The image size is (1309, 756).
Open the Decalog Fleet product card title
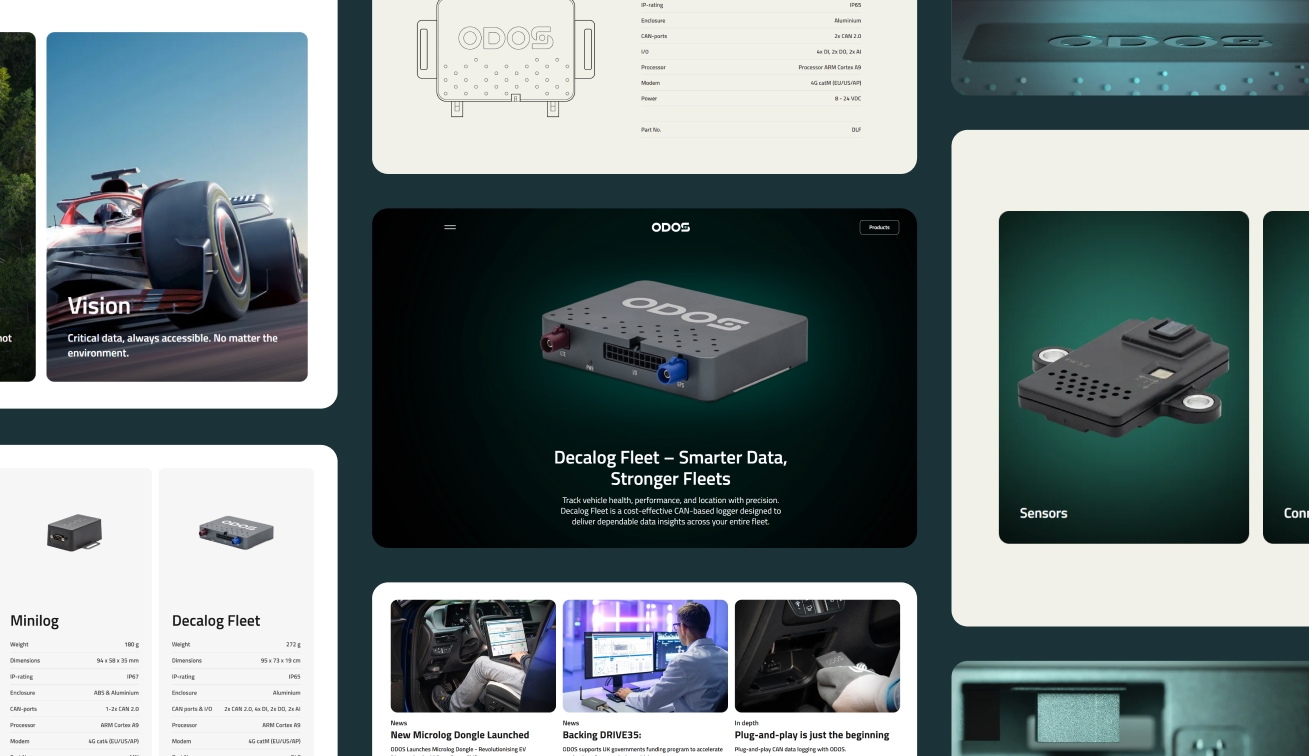click(x=216, y=621)
